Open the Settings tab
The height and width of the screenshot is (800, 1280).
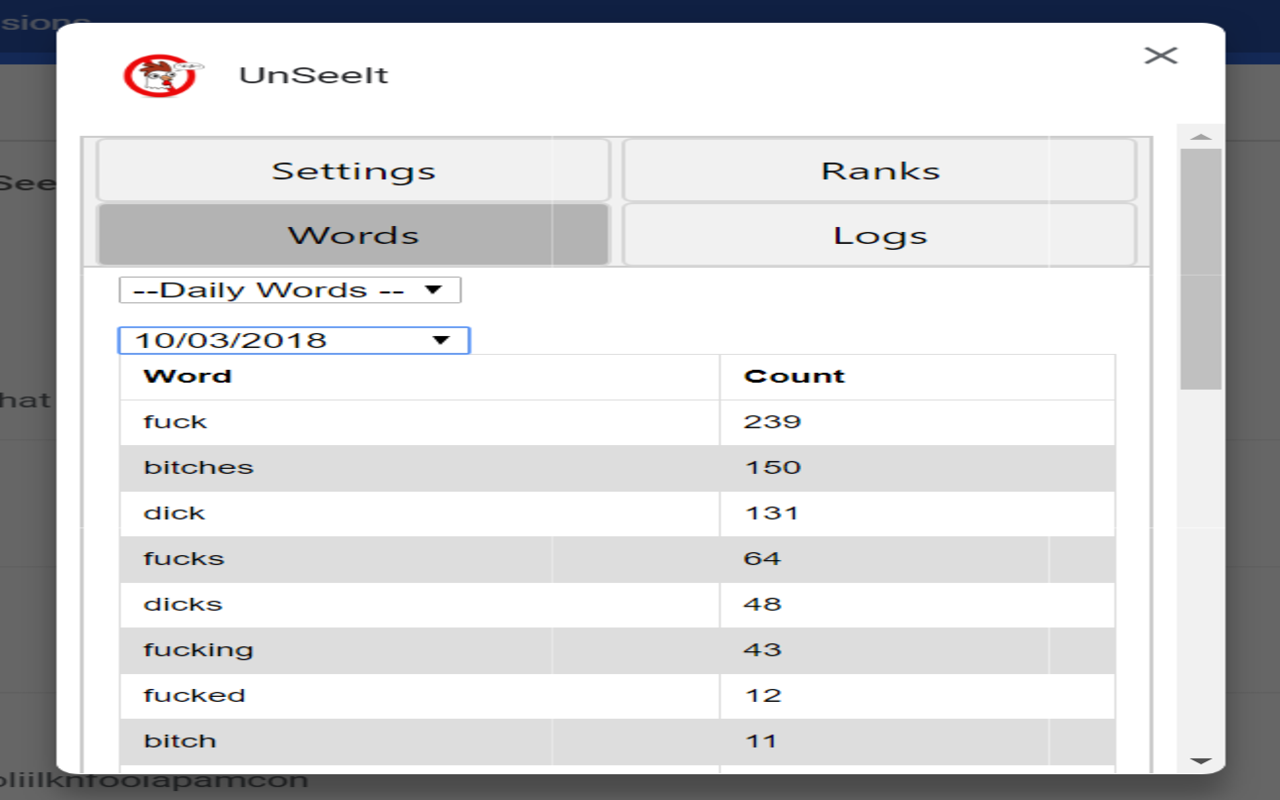pyautogui.click(x=353, y=171)
